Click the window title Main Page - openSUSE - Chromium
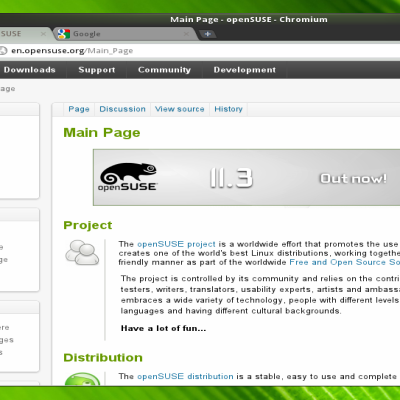The width and height of the screenshot is (400, 400). [x=249, y=20]
